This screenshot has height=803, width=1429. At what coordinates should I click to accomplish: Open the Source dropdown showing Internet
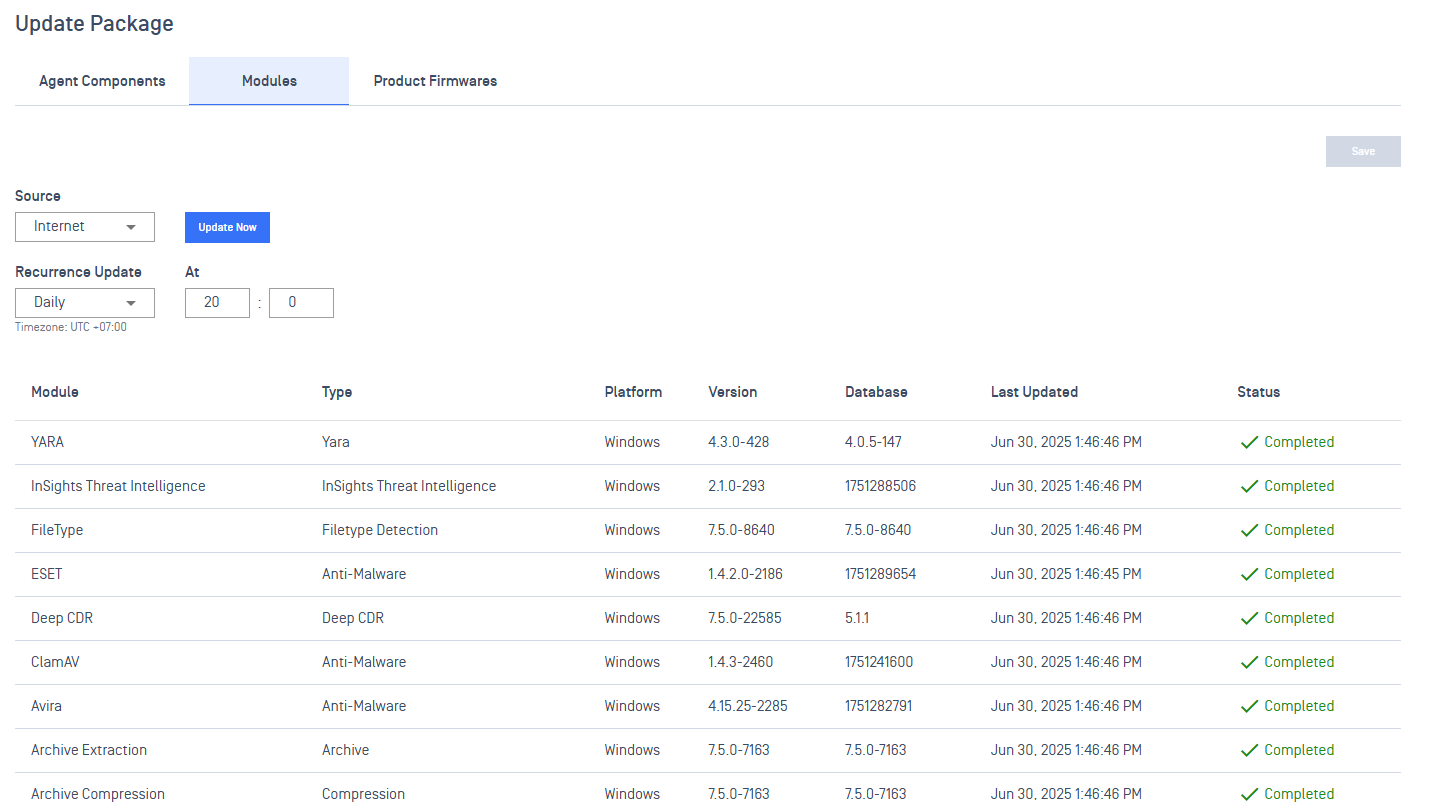85,227
